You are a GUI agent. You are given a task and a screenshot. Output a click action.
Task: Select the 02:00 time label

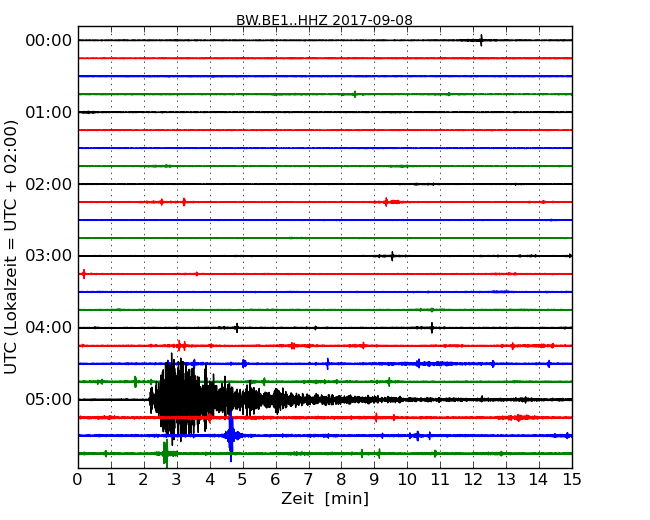49,184
